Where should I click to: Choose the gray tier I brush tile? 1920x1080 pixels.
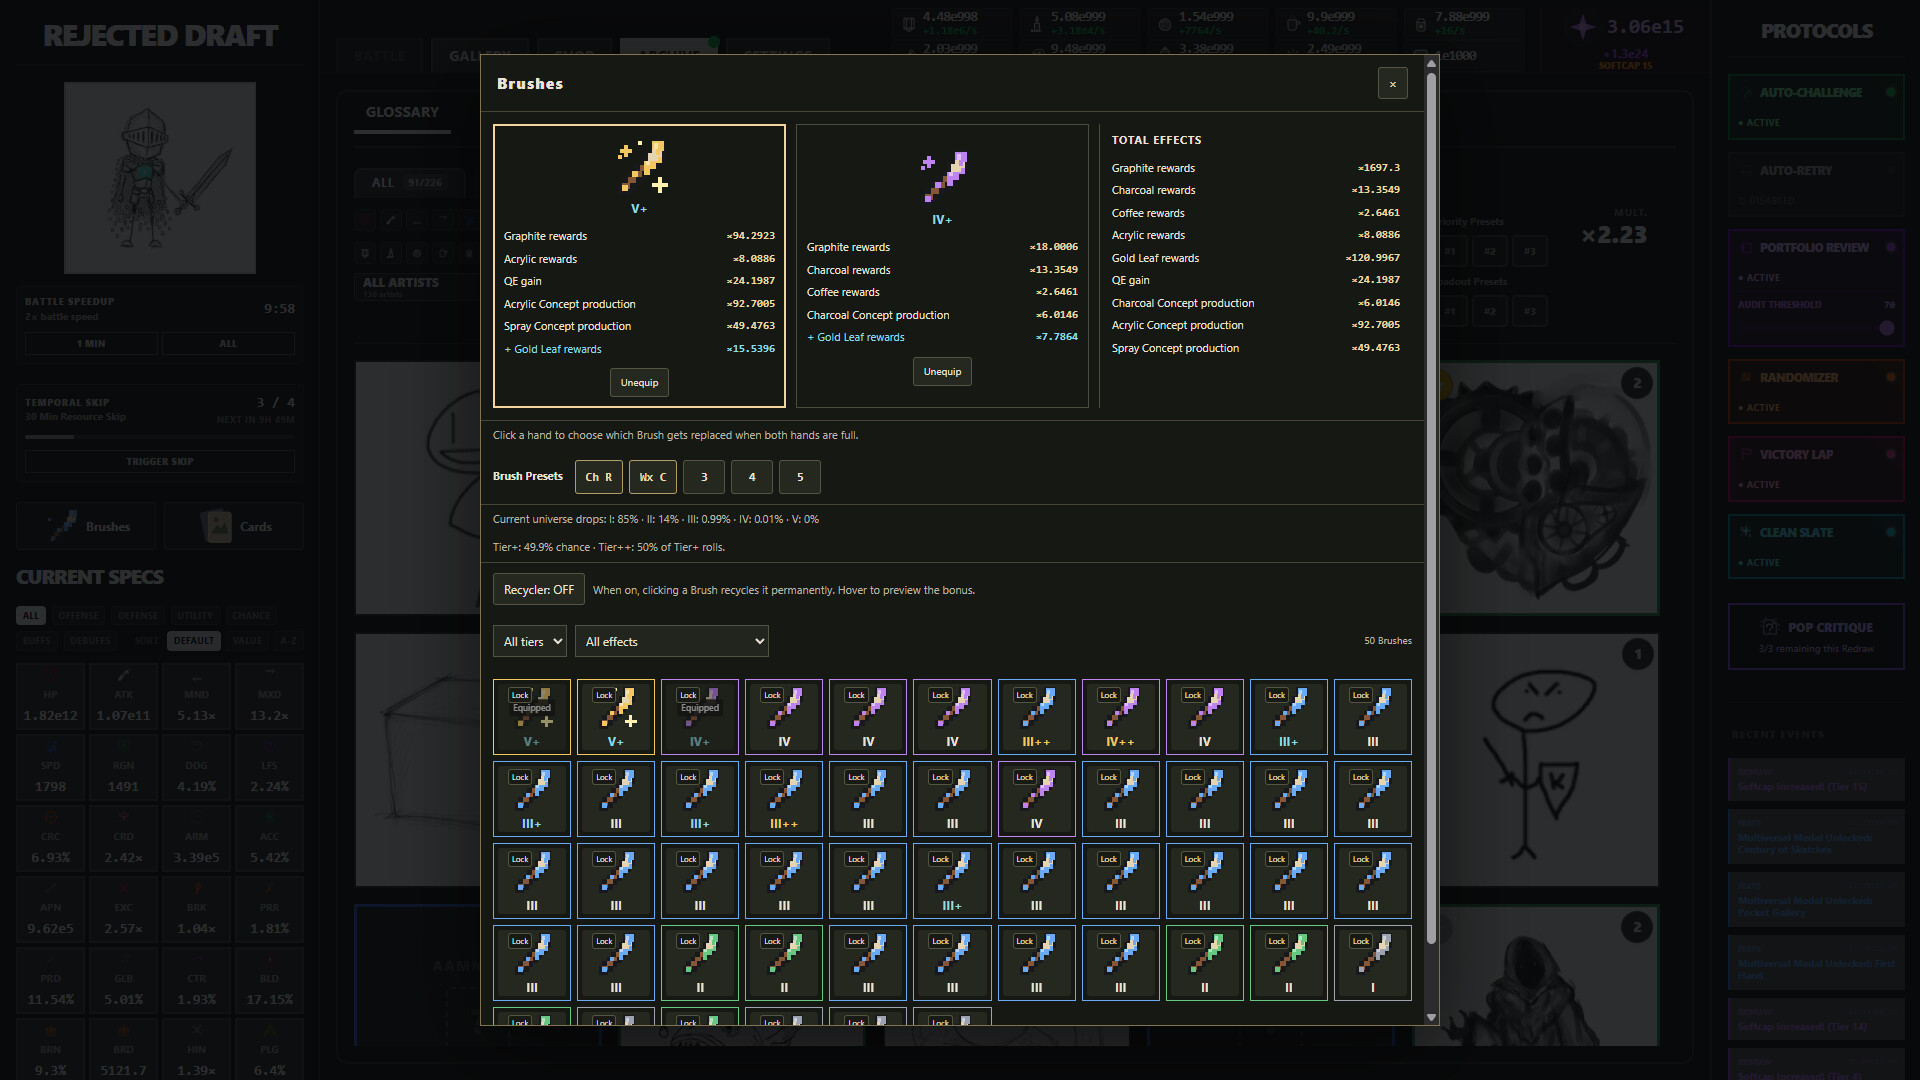click(x=1372, y=963)
